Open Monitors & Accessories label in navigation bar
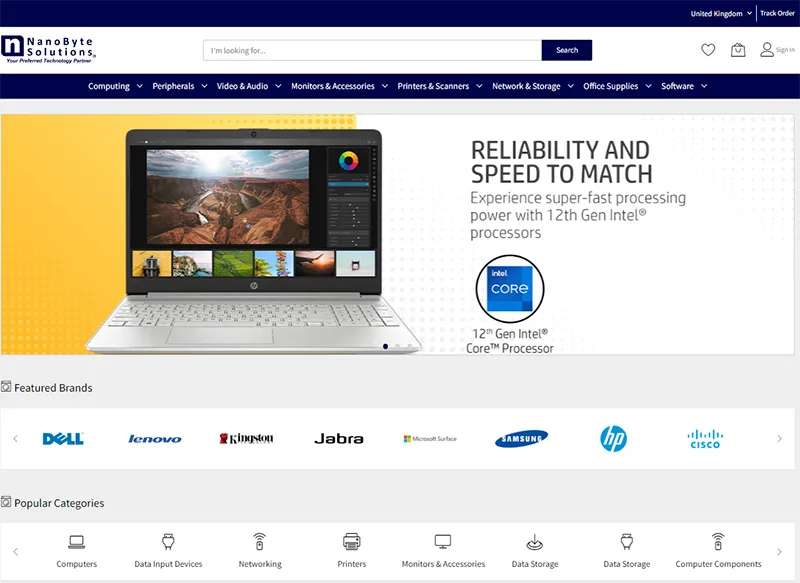The image size is (800, 583). pos(333,86)
